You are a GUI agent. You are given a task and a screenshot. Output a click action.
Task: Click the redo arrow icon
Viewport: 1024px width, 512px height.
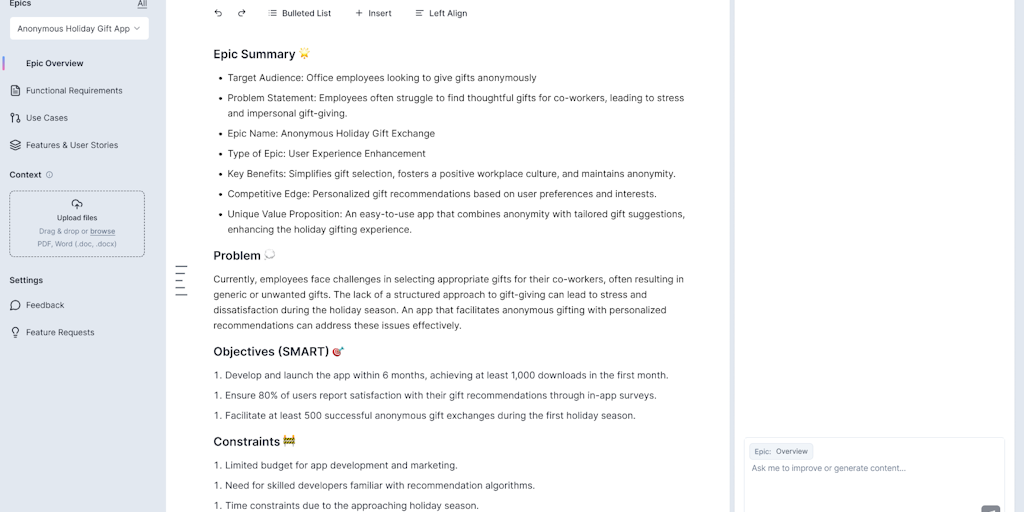click(242, 13)
